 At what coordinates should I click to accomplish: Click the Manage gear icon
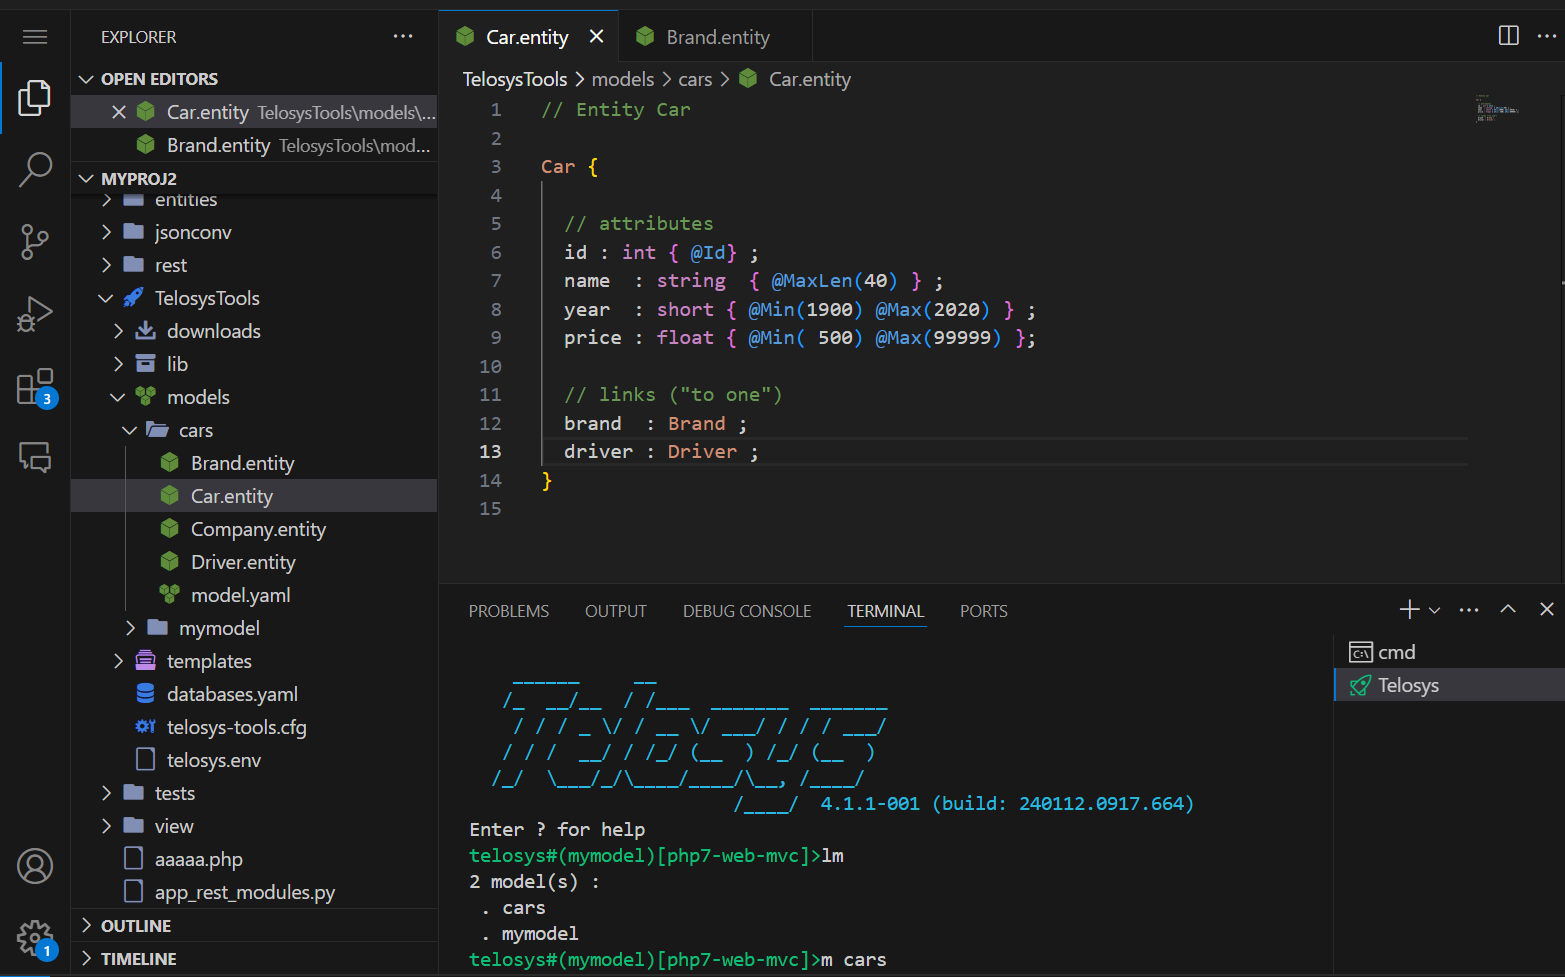[35, 938]
